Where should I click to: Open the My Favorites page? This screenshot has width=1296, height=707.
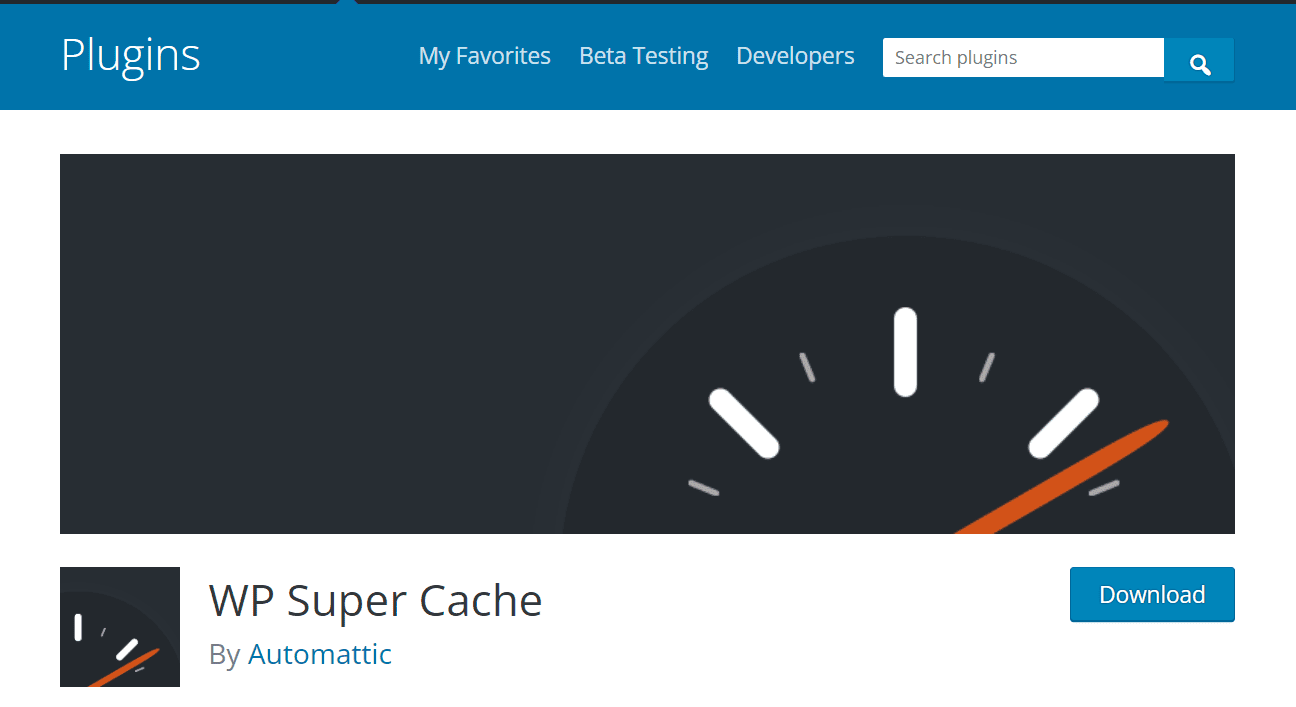tap(485, 56)
